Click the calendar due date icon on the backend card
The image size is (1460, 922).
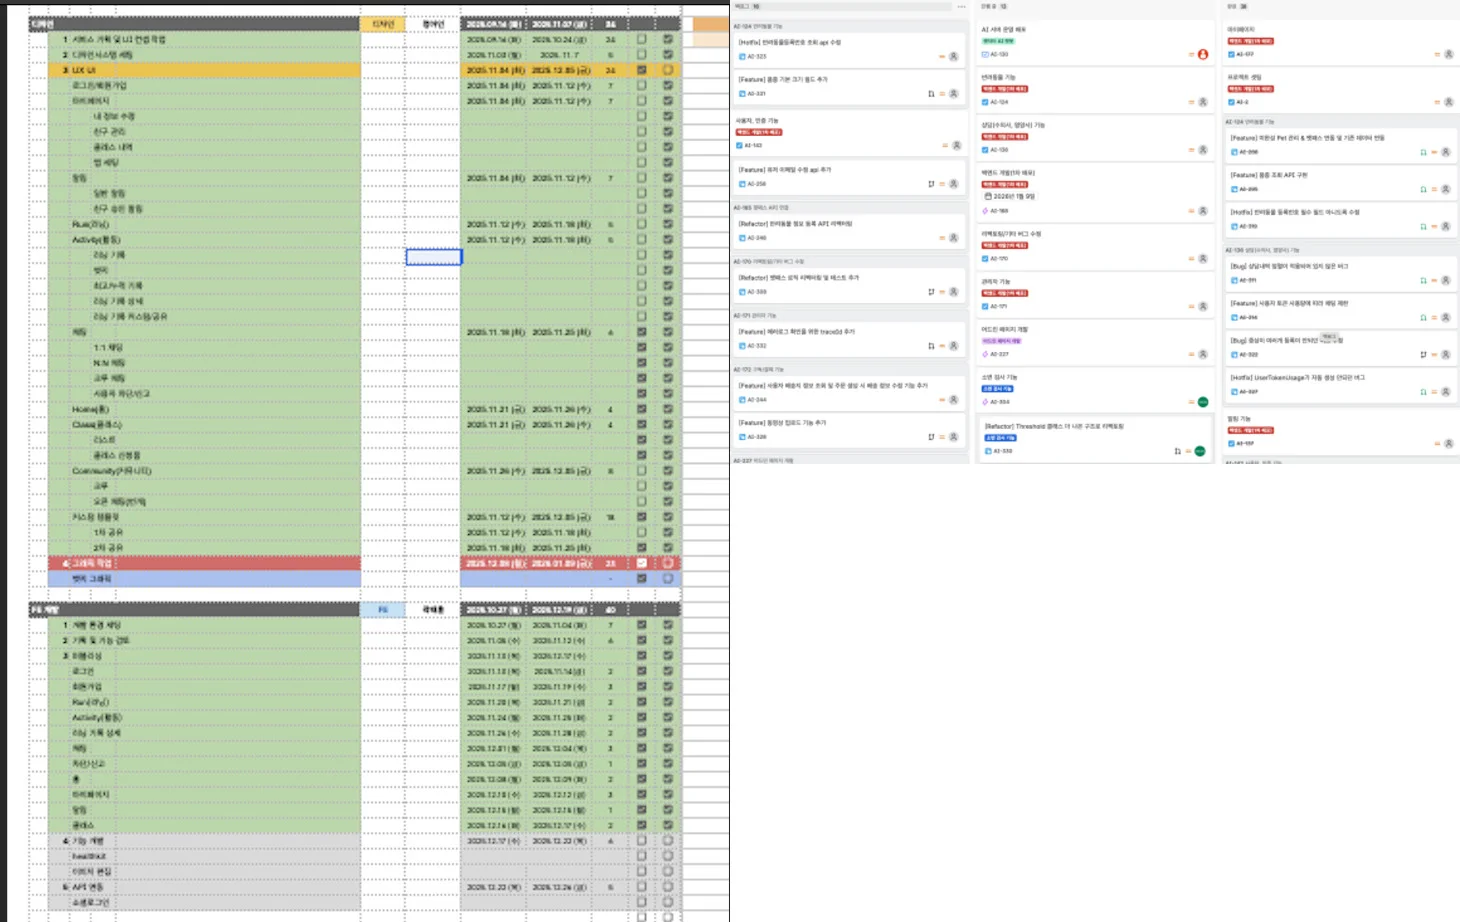tap(986, 197)
